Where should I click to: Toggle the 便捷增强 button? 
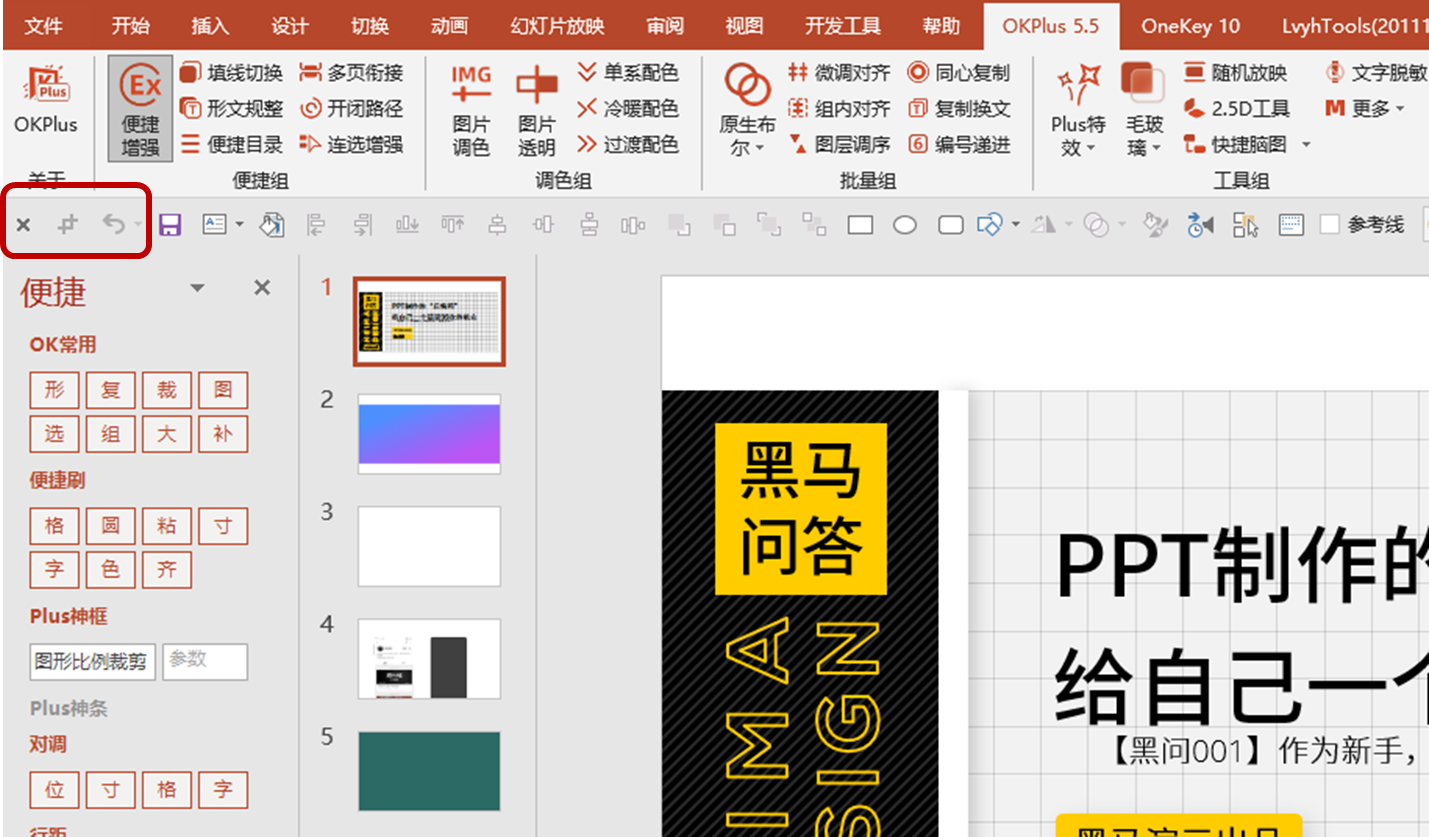141,110
